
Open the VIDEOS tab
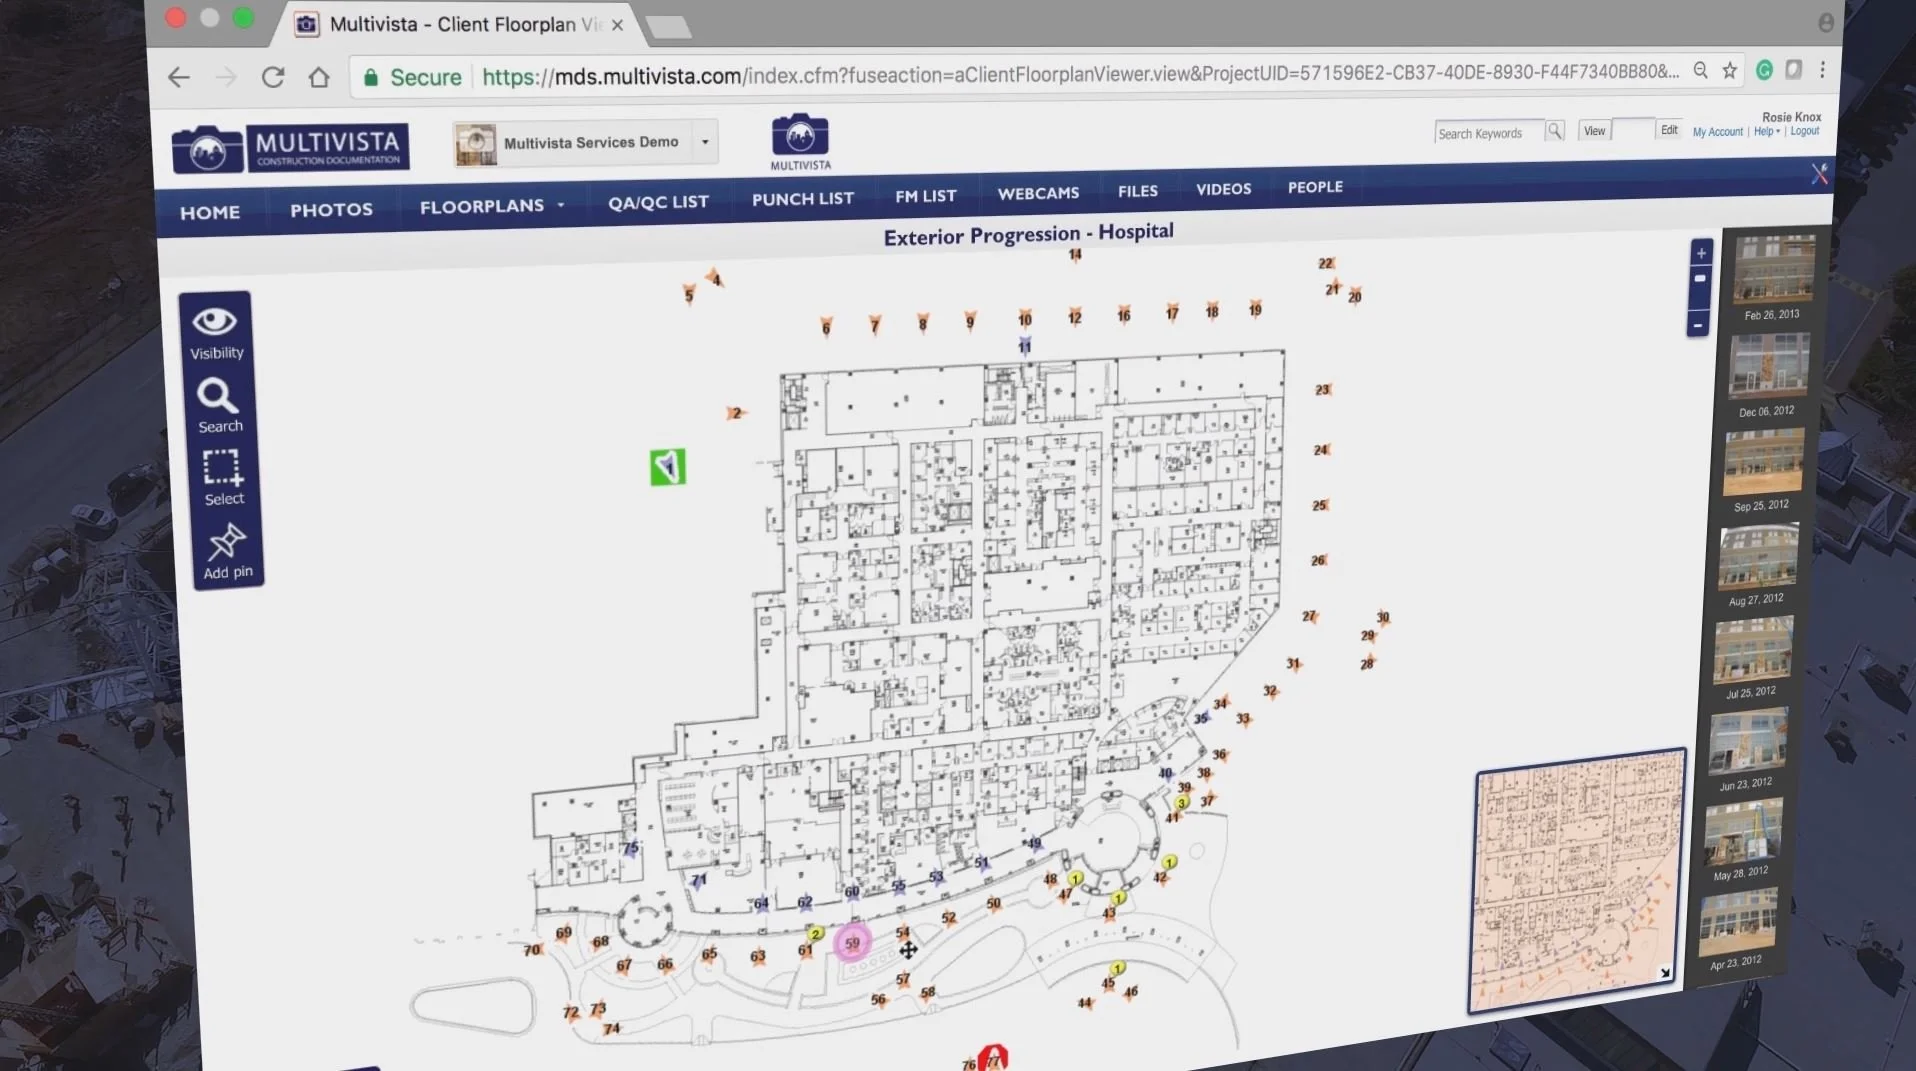(1223, 189)
